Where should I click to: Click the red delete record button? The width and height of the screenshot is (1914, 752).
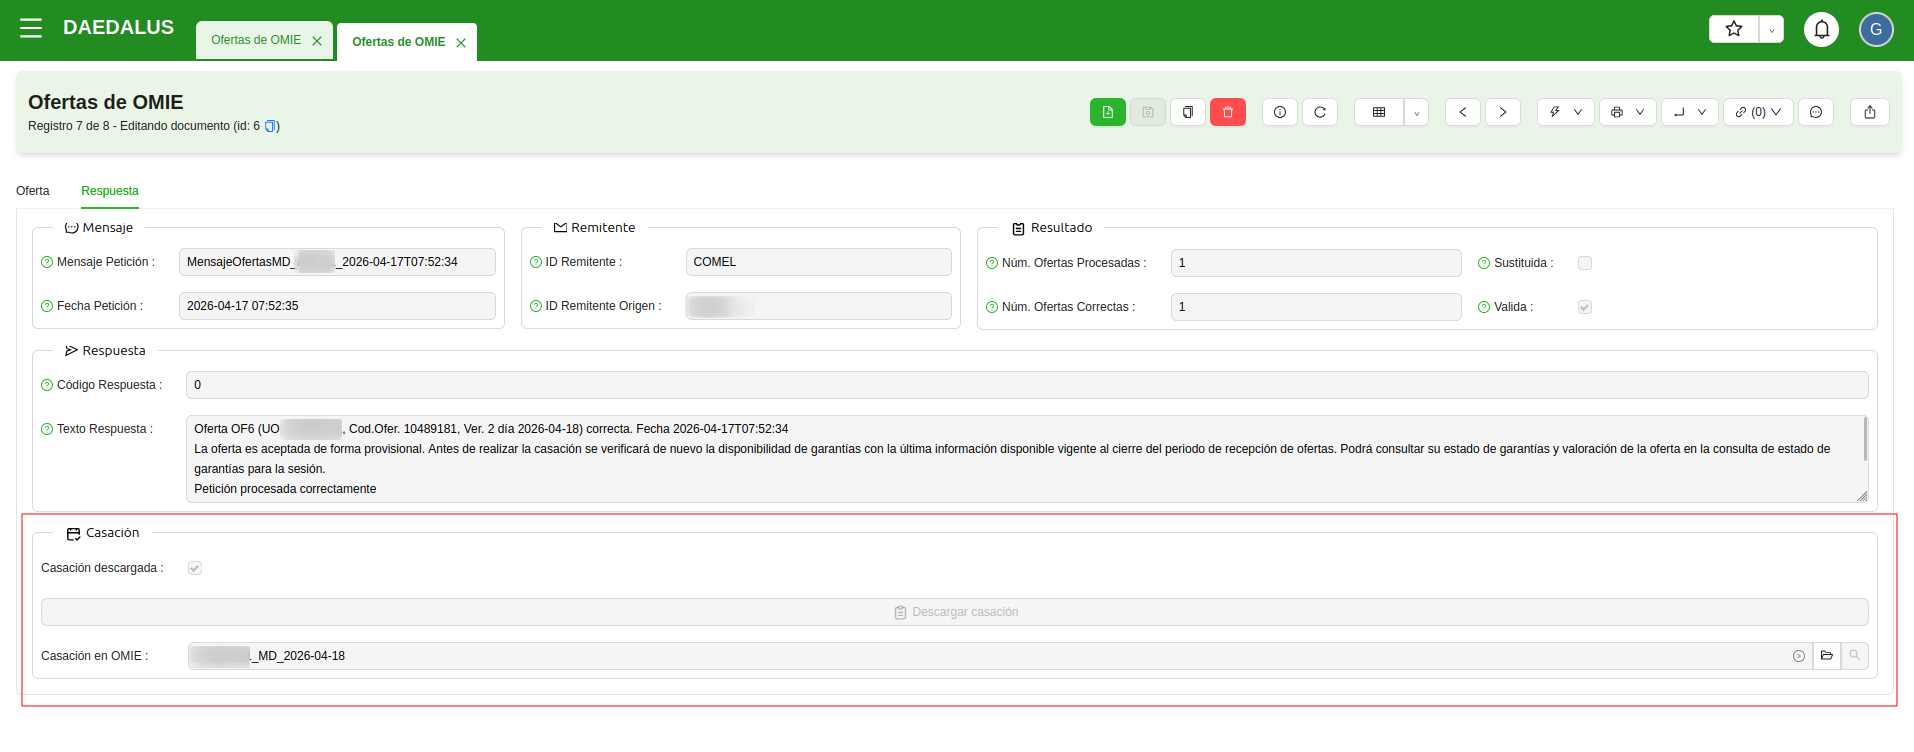(1227, 112)
